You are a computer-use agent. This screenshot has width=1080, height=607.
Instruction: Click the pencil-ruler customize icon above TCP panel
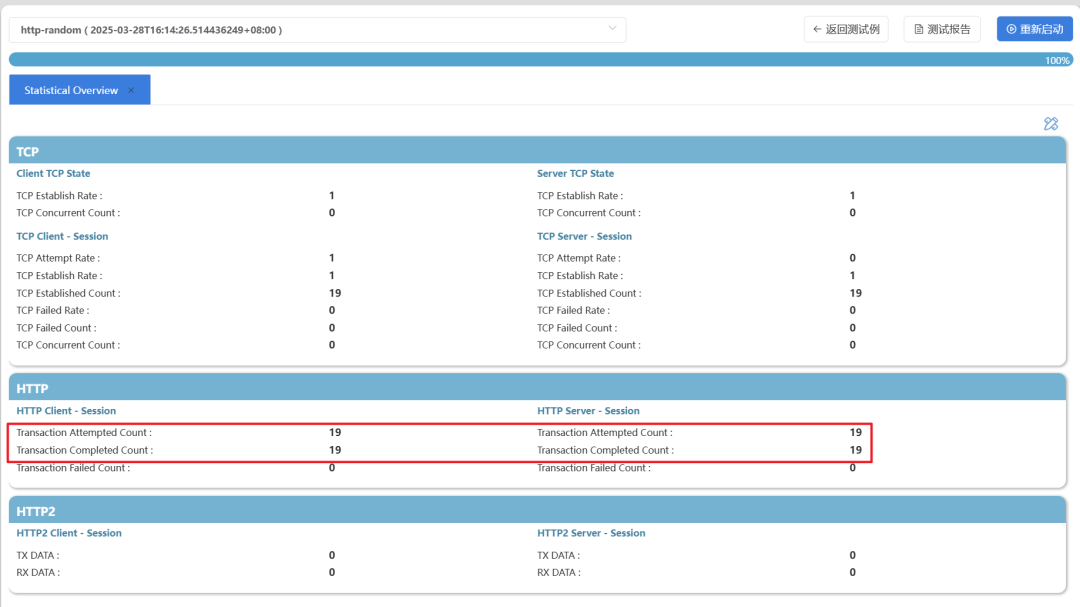1050,124
